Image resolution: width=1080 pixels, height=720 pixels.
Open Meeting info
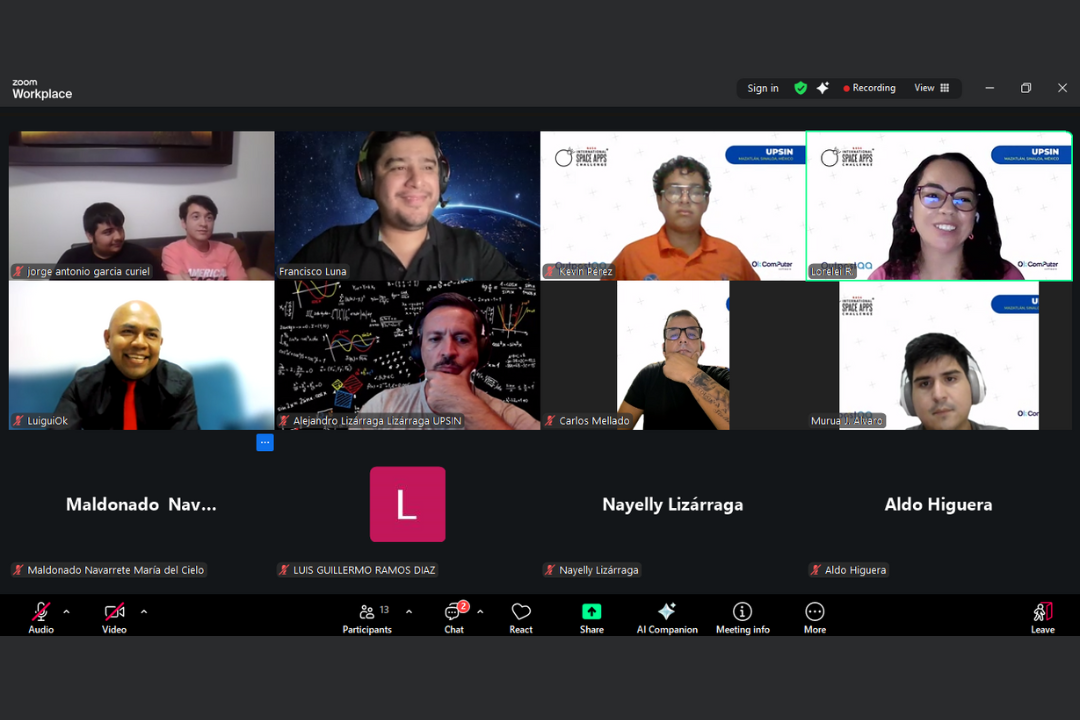pos(742,617)
